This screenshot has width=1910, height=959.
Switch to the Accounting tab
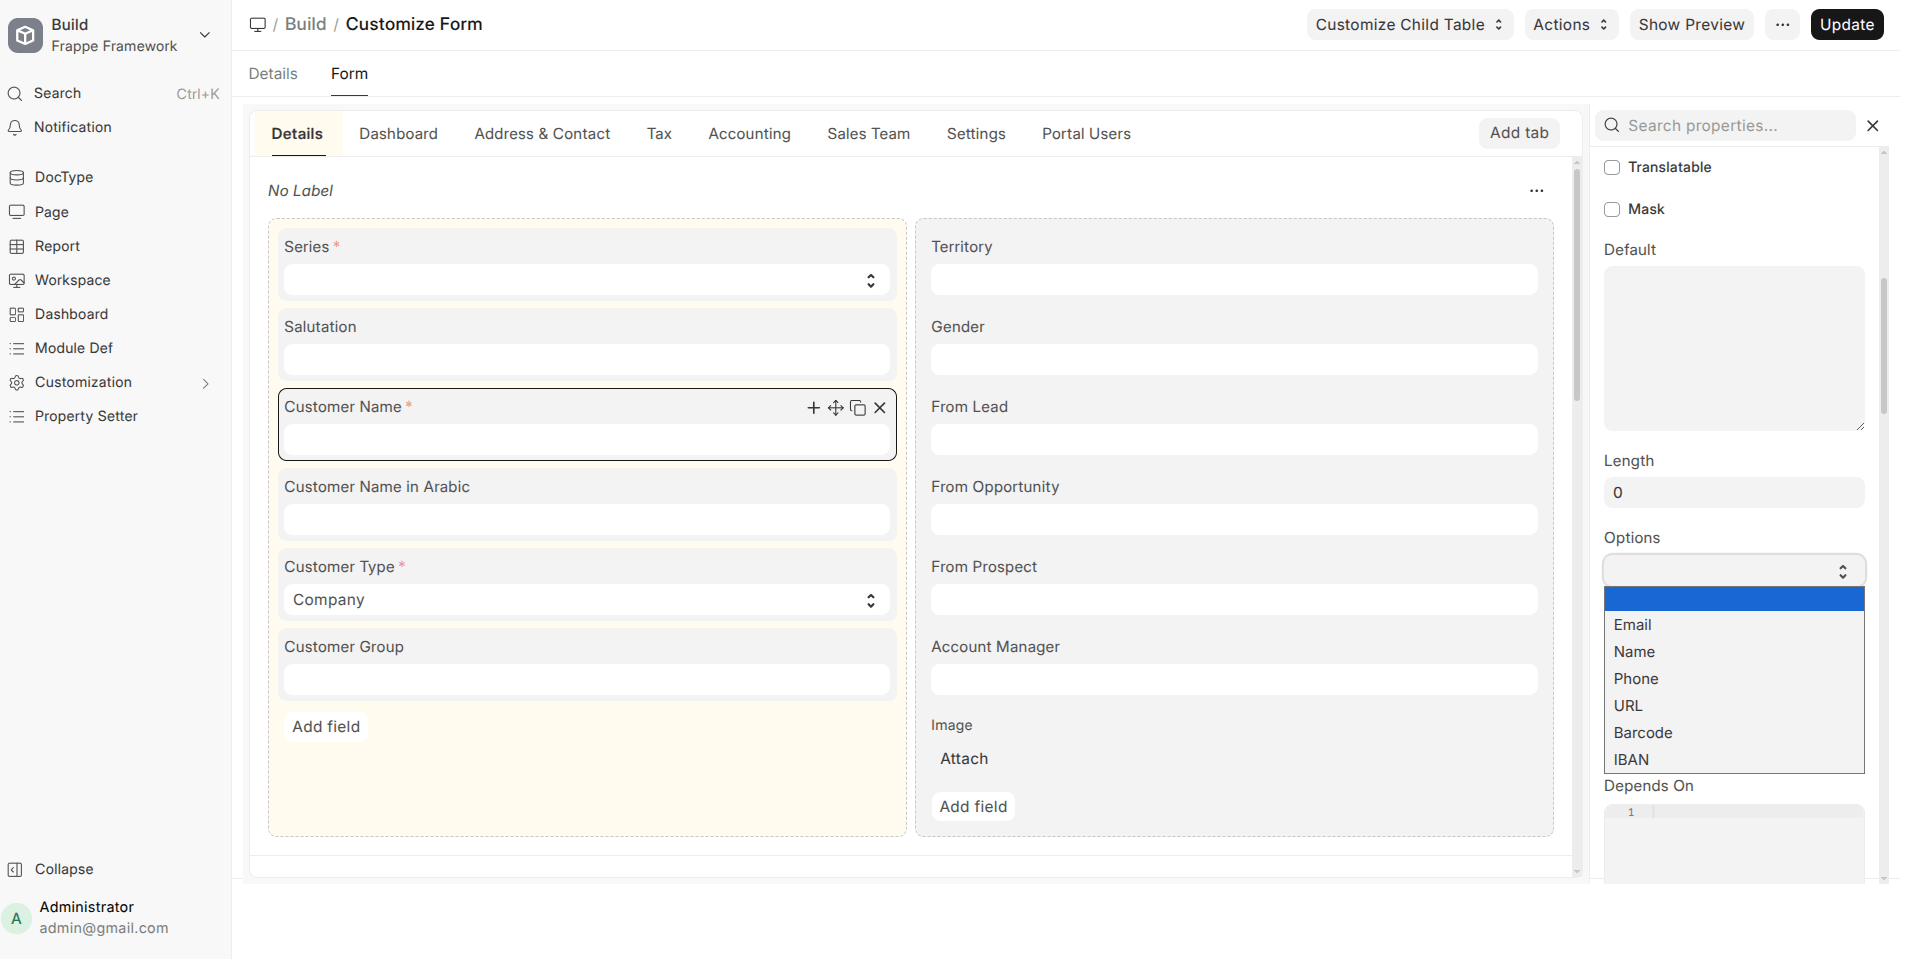[x=749, y=134]
